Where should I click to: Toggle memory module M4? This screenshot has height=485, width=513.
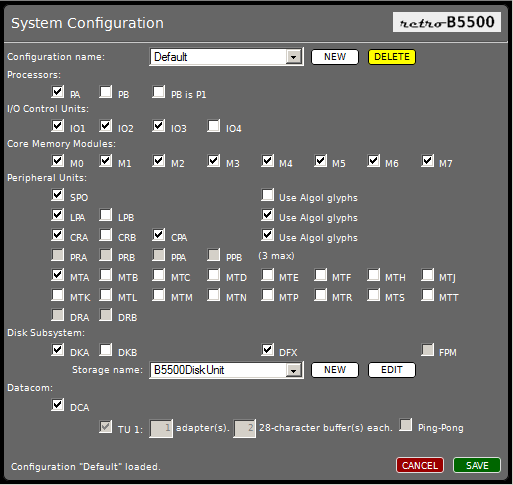click(268, 161)
